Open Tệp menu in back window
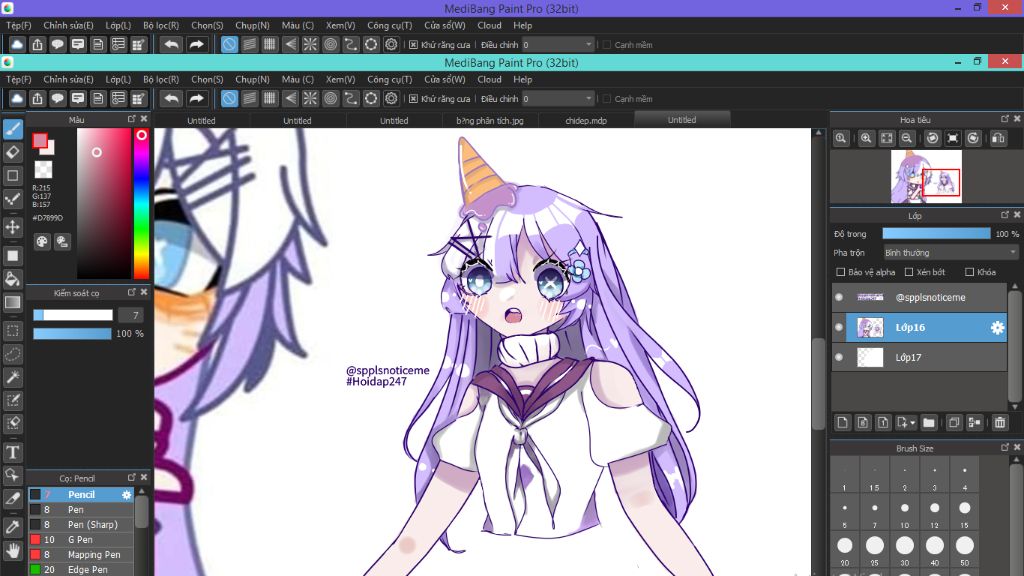The height and width of the screenshot is (576, 1024). coord(18,25)
